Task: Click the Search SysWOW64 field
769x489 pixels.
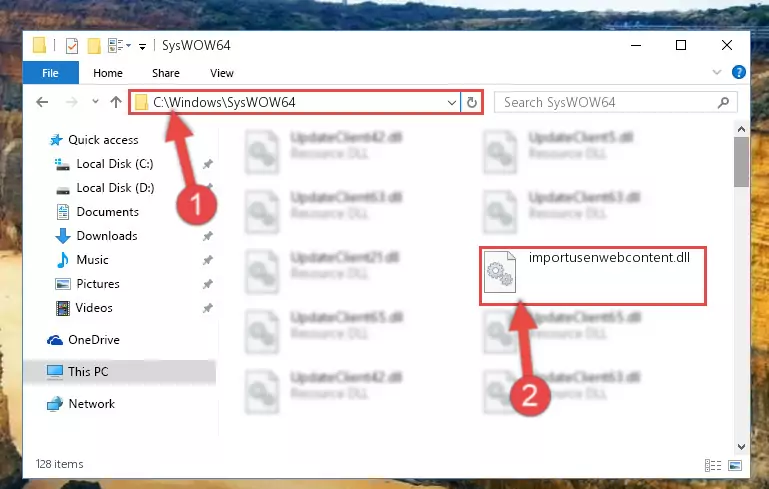Action: click(x=615, y=102)
